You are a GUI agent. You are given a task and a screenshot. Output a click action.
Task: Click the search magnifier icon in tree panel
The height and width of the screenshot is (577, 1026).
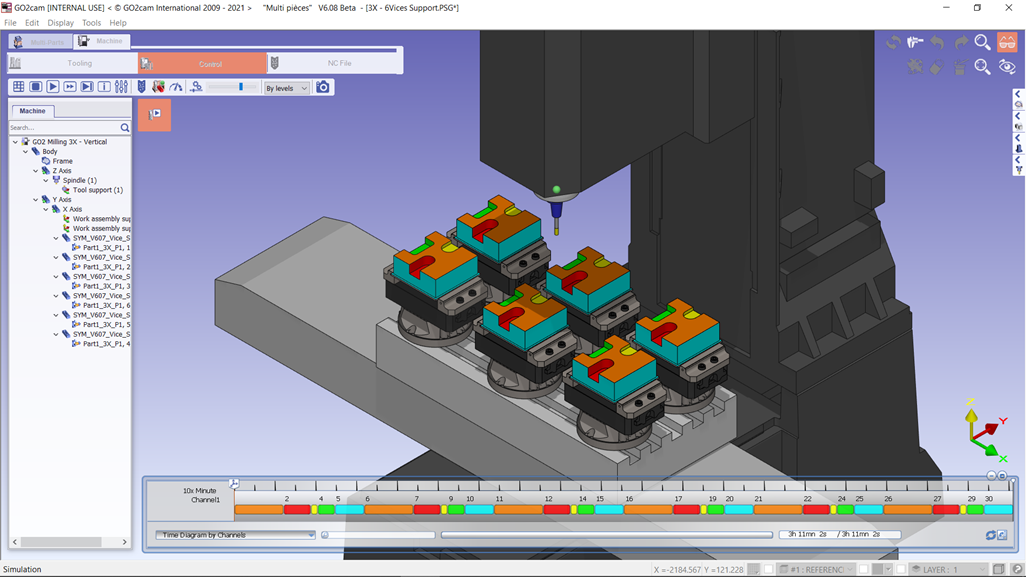tap(125, 128)
